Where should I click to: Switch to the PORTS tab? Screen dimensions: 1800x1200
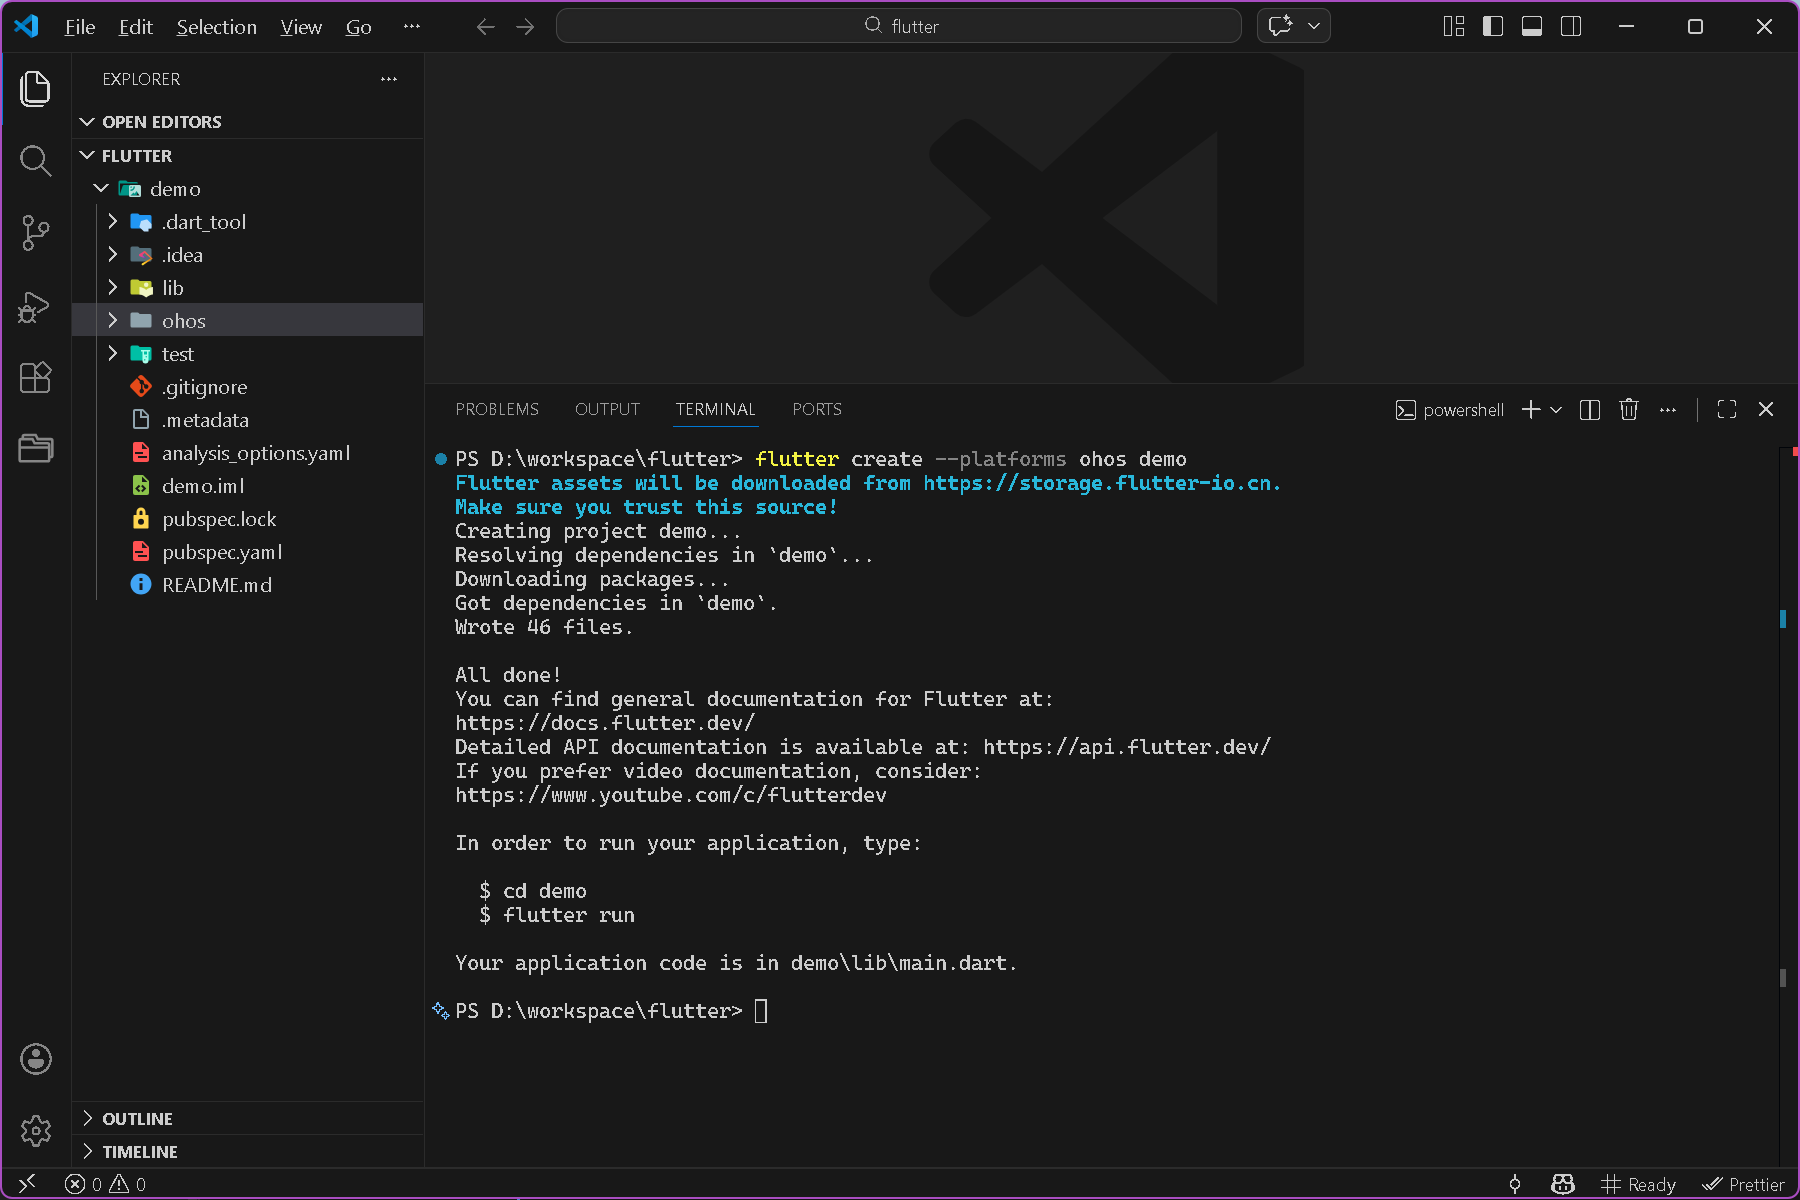817,409
